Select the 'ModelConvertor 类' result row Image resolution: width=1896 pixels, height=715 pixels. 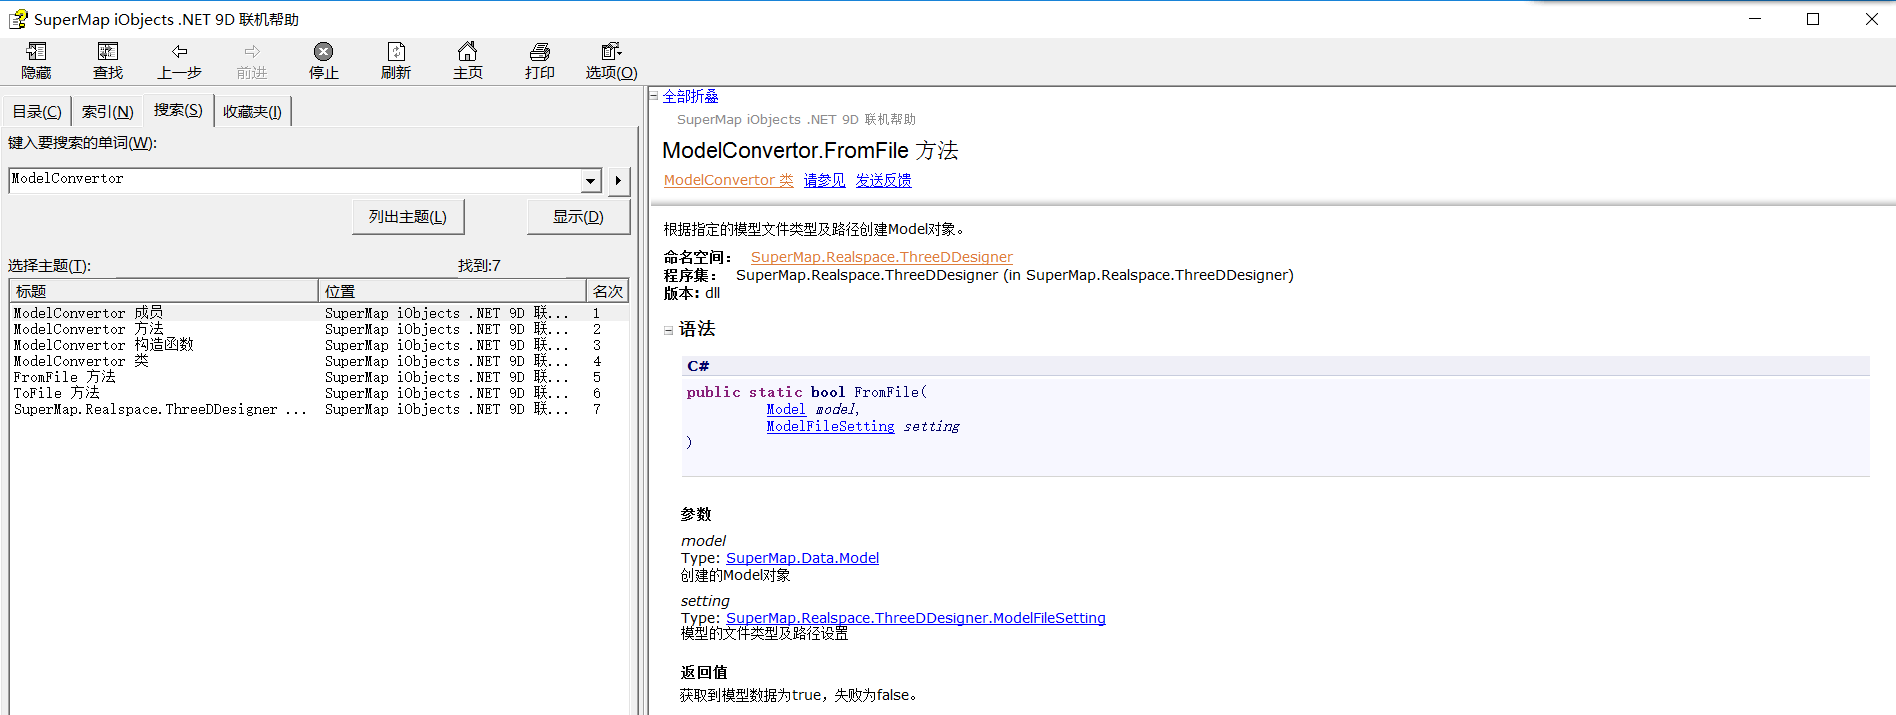[319, 361]
